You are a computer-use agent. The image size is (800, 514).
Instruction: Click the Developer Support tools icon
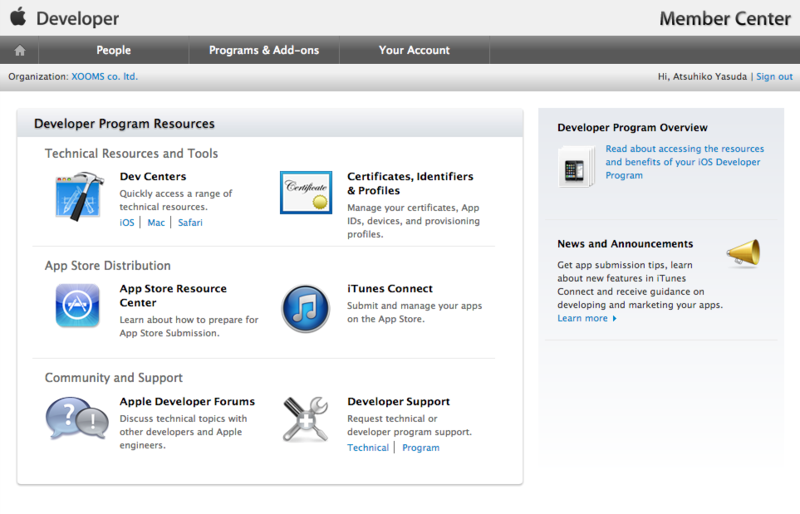pyautogui.click(x=306, y=419)
